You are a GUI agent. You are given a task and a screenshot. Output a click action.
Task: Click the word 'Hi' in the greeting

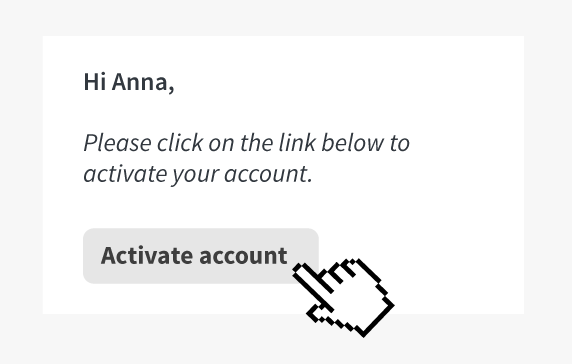coord(95,82)
